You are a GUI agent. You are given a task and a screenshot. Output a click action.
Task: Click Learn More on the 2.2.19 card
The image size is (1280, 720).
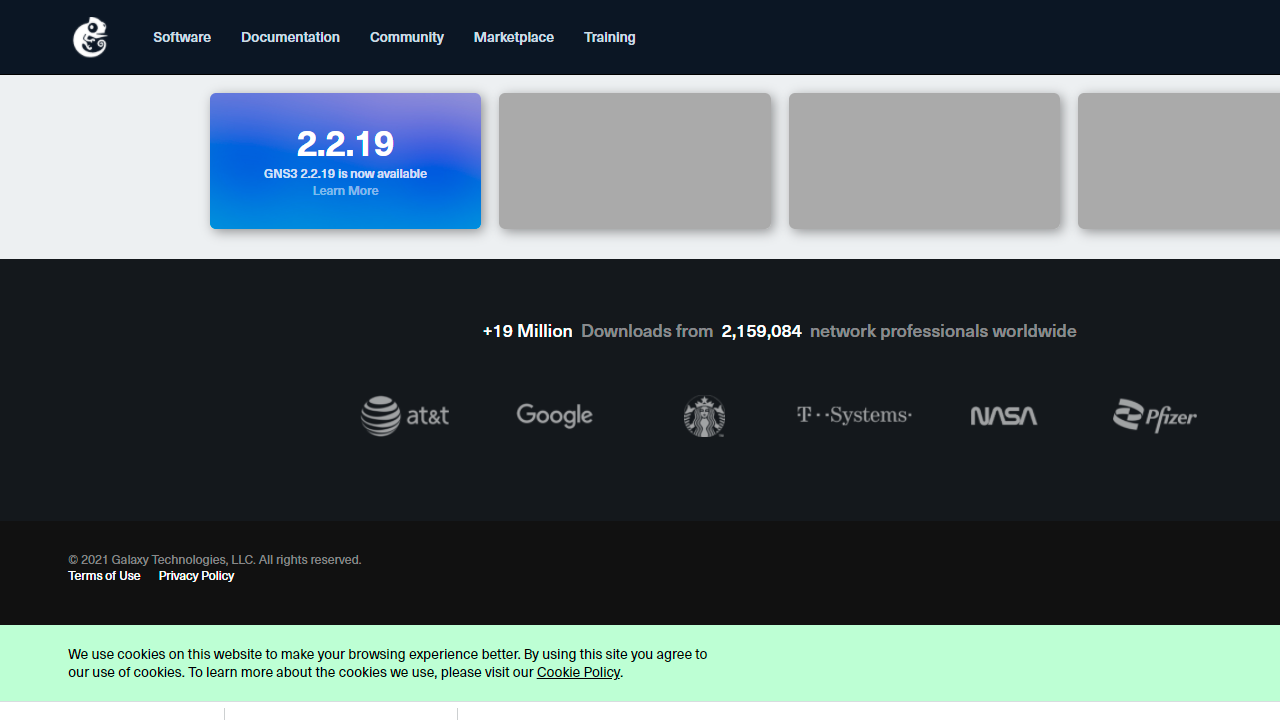345,191
